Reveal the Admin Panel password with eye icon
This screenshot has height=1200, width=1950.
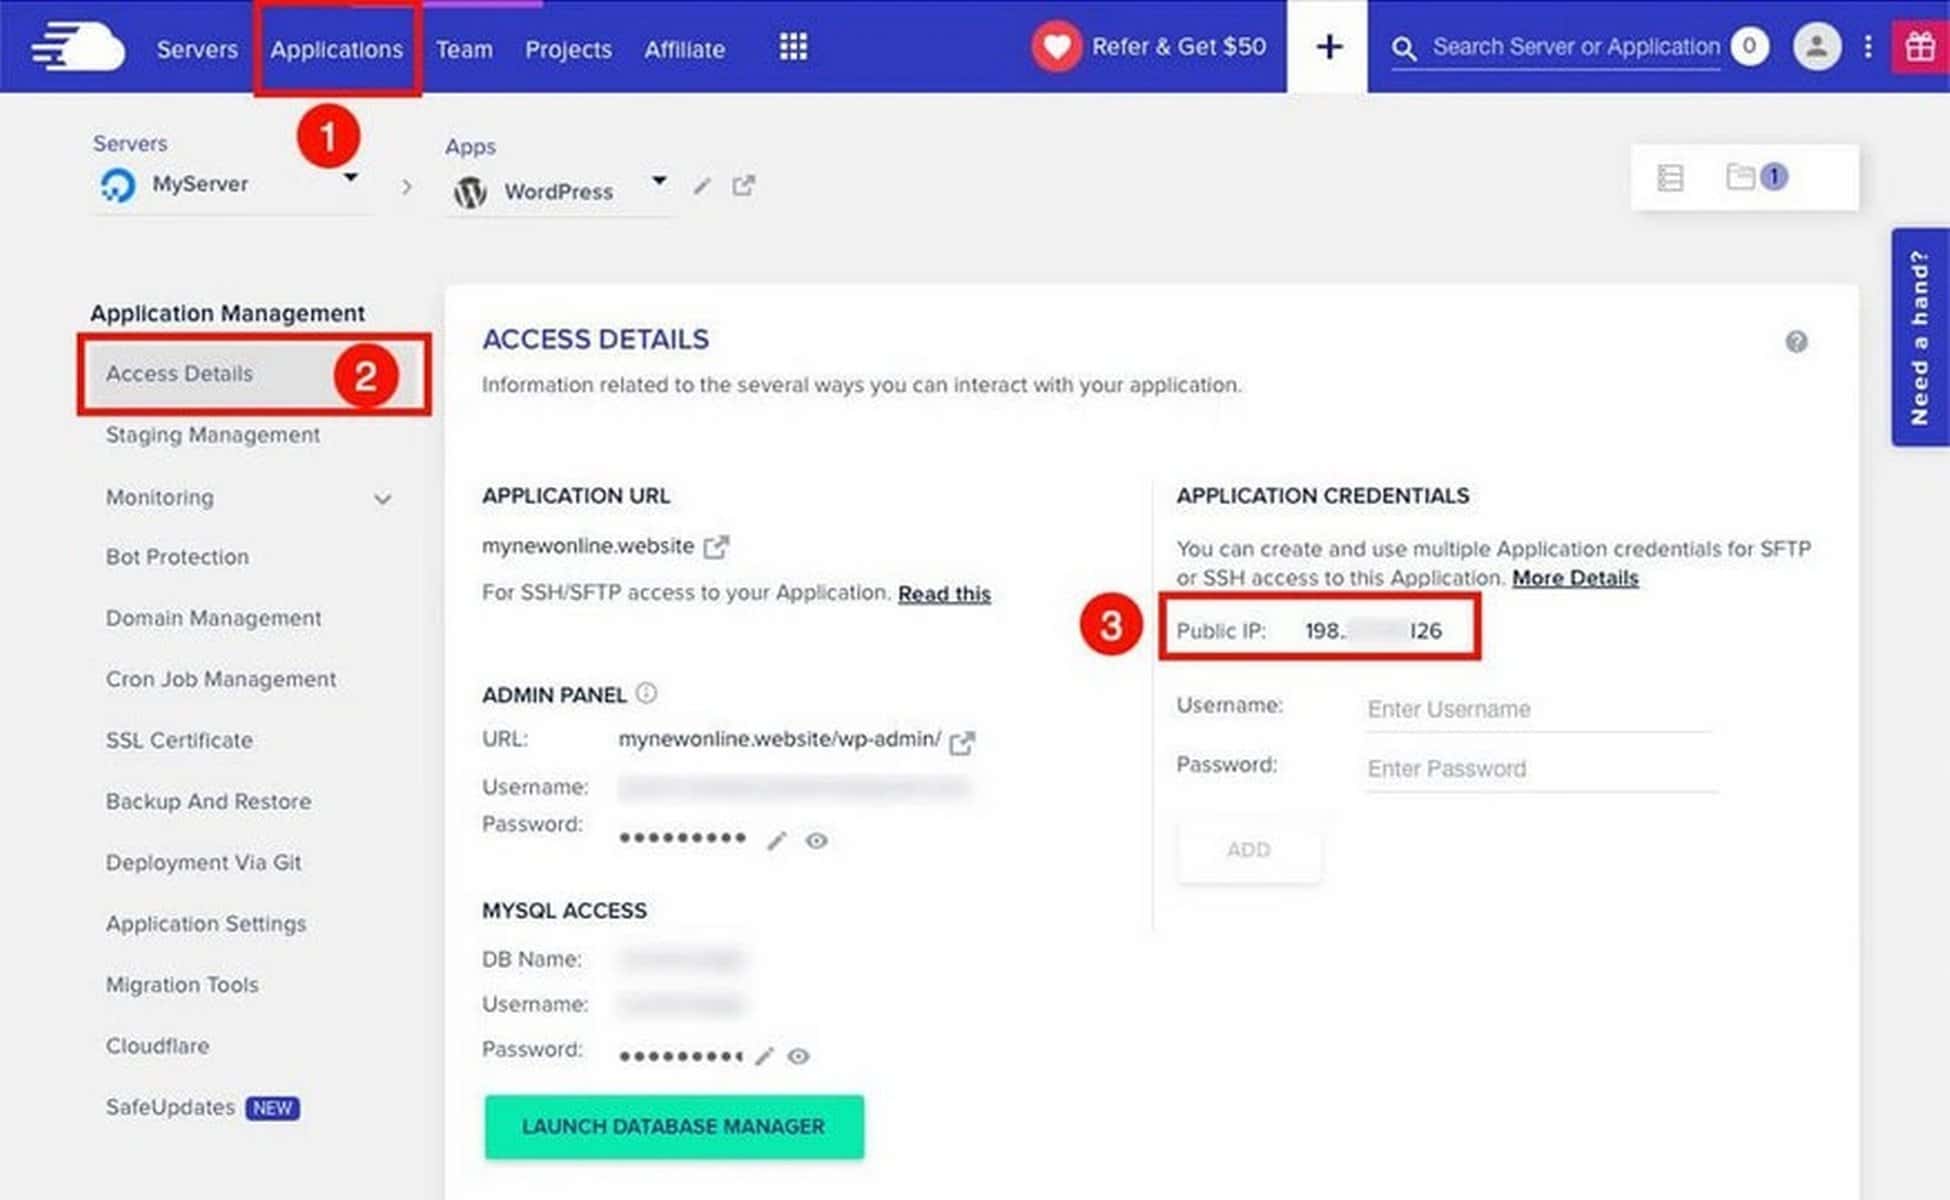[817, 840]
